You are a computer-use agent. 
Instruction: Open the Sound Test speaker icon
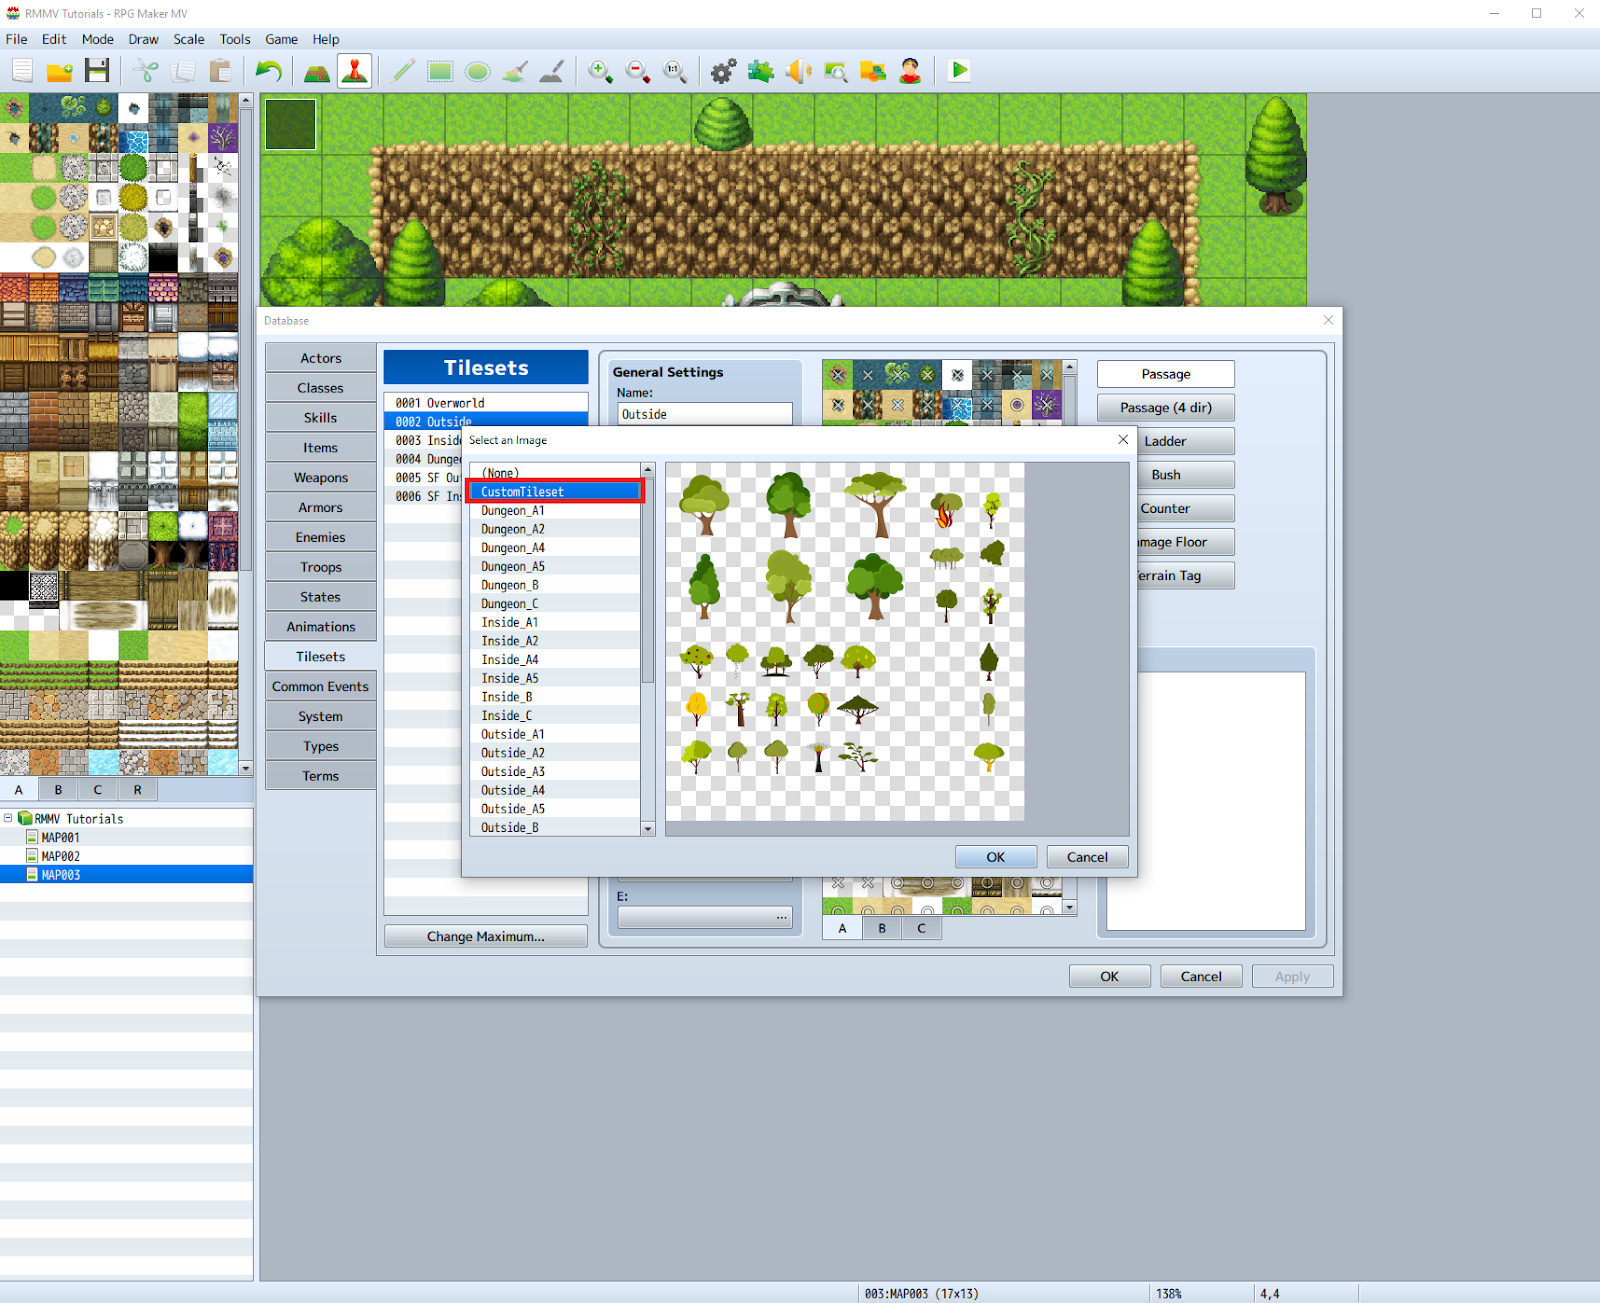[x=798, y=70]
